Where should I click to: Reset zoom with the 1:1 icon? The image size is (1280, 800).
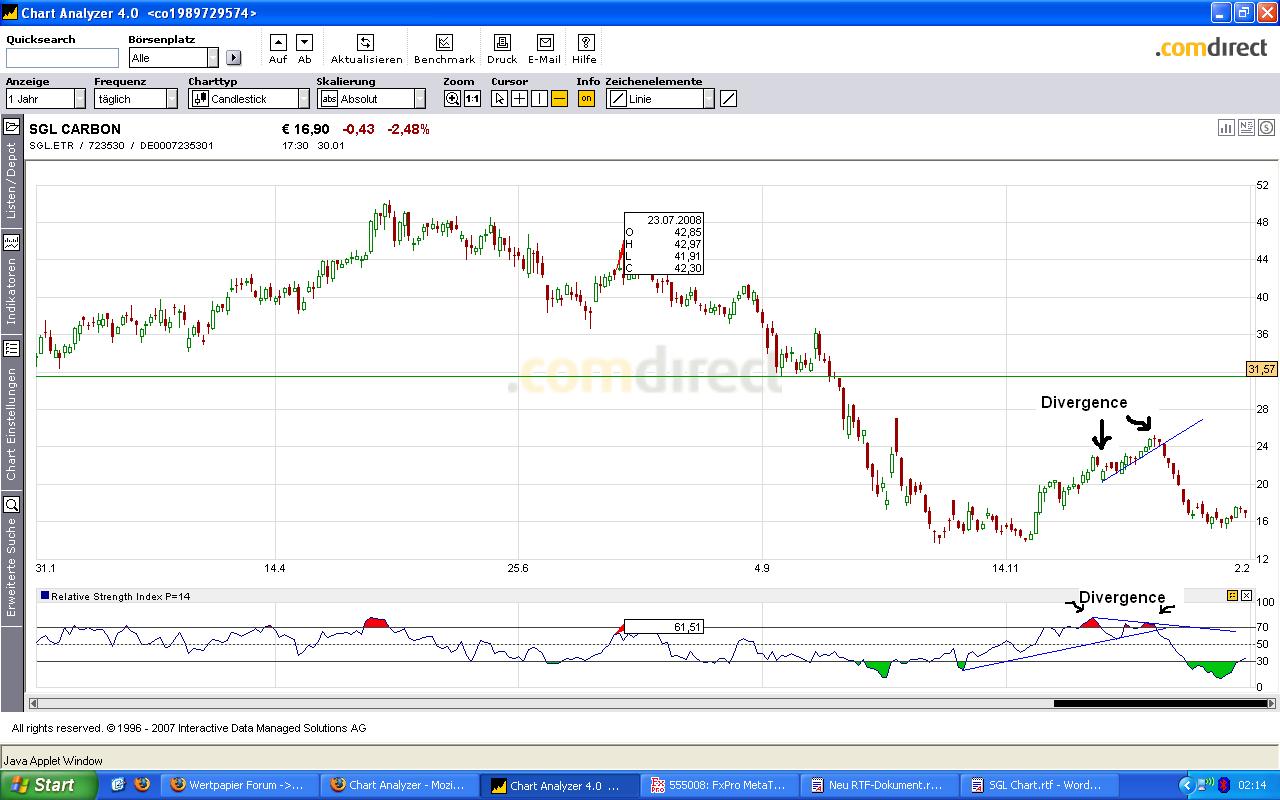point(472,98)
